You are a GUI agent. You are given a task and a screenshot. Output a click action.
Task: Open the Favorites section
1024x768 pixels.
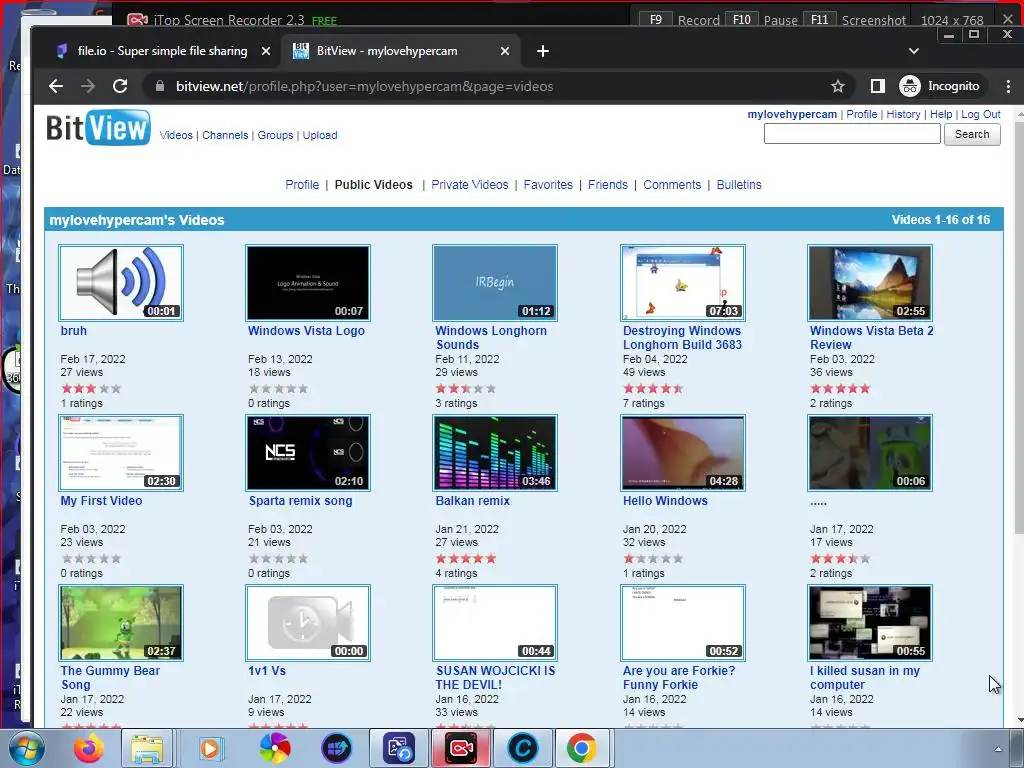click(x=548, y=185)
